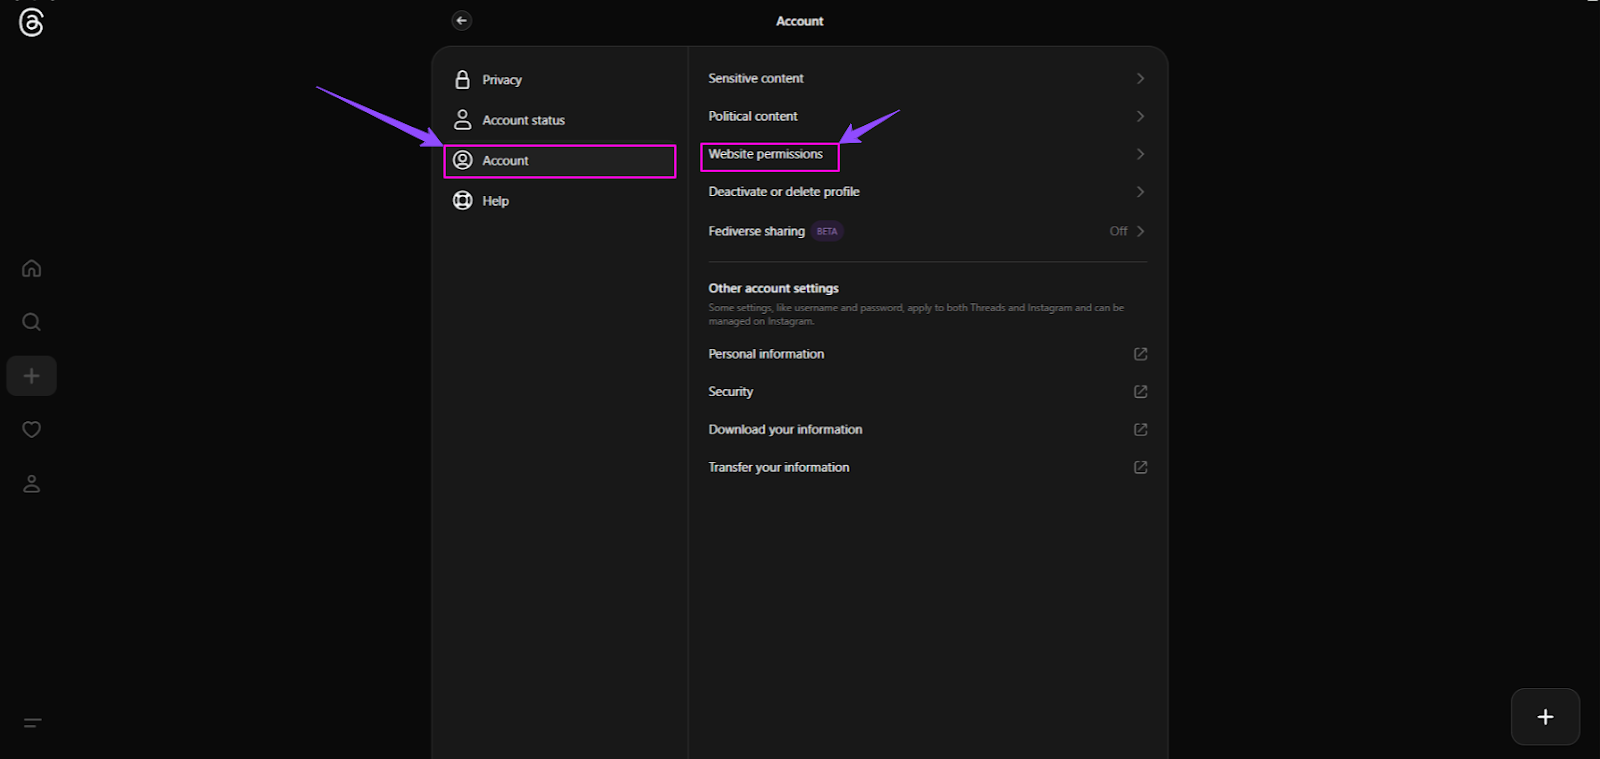This screenshot has width=1600, height=759.
Task: Open the Profile person icon
Action: click(32, 484)
